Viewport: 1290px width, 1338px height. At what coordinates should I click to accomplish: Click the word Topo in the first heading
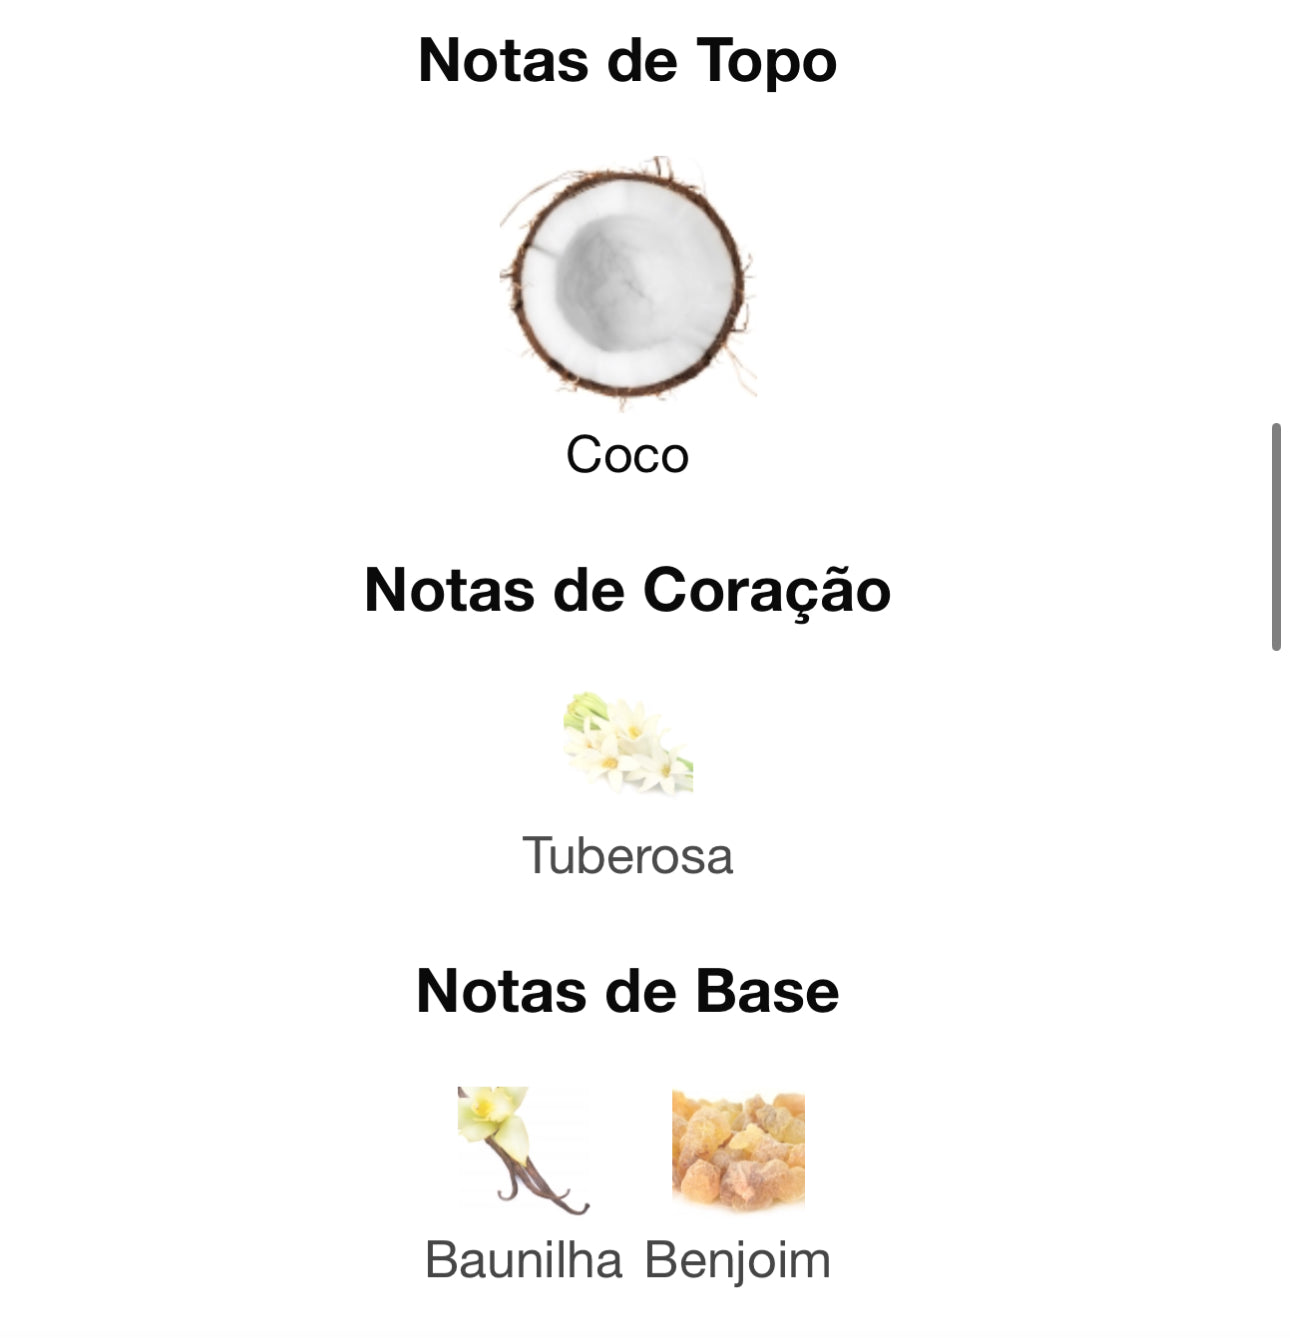point(766,60)
